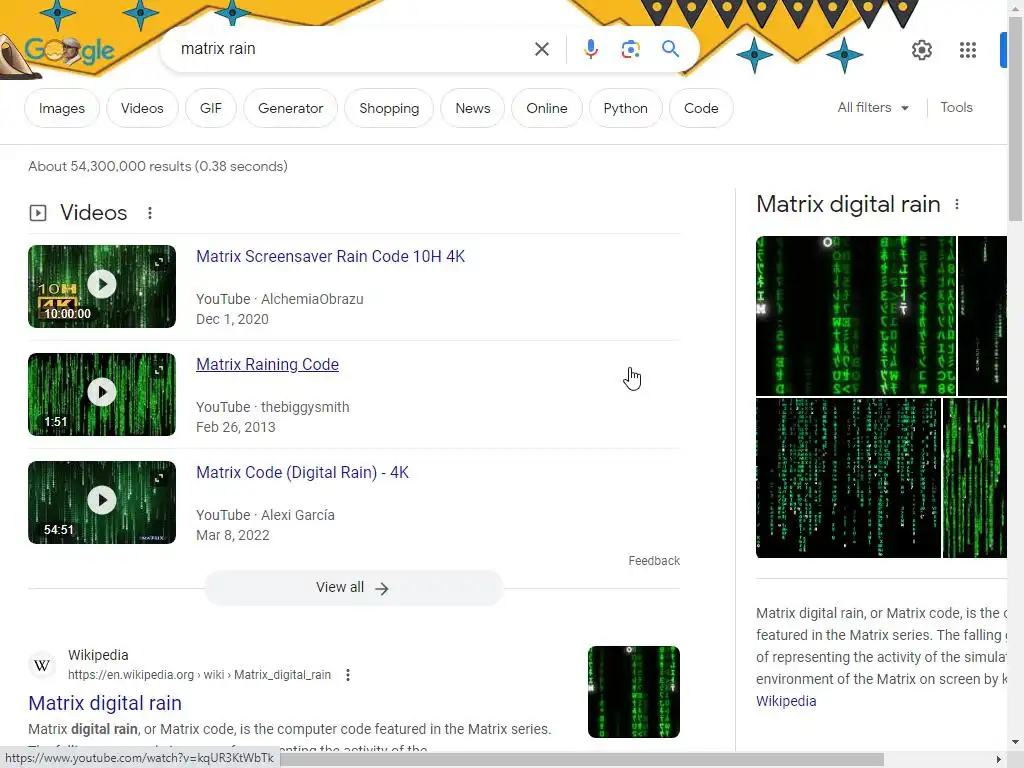The width and height of the screenshot is (1024, 768).
Task: Play the Matrix Code (Digital Rain) 4K thumbnail
Action: tap(102, 502)
